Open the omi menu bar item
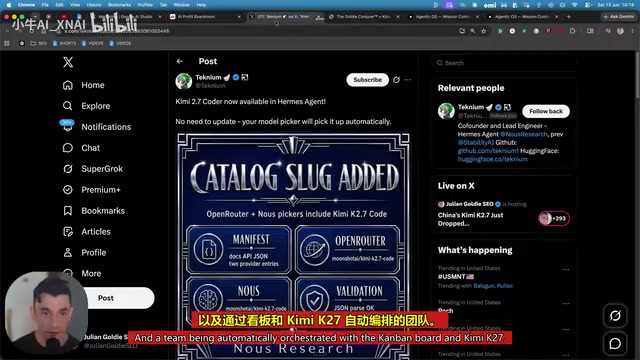This screenshot has width=640, height=360. tap(490, 5)
